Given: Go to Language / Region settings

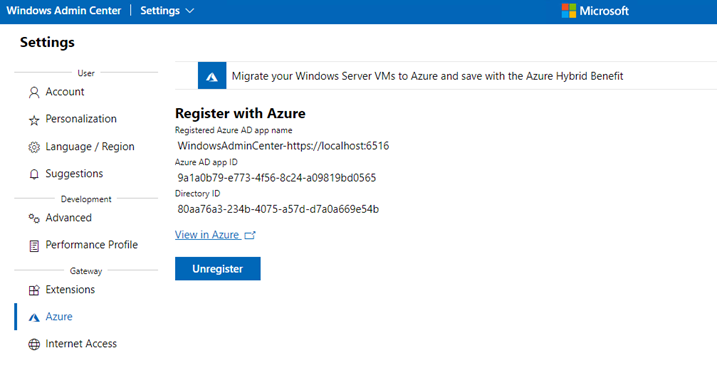Looking at the screenshot, I should [x=90, y=147].
